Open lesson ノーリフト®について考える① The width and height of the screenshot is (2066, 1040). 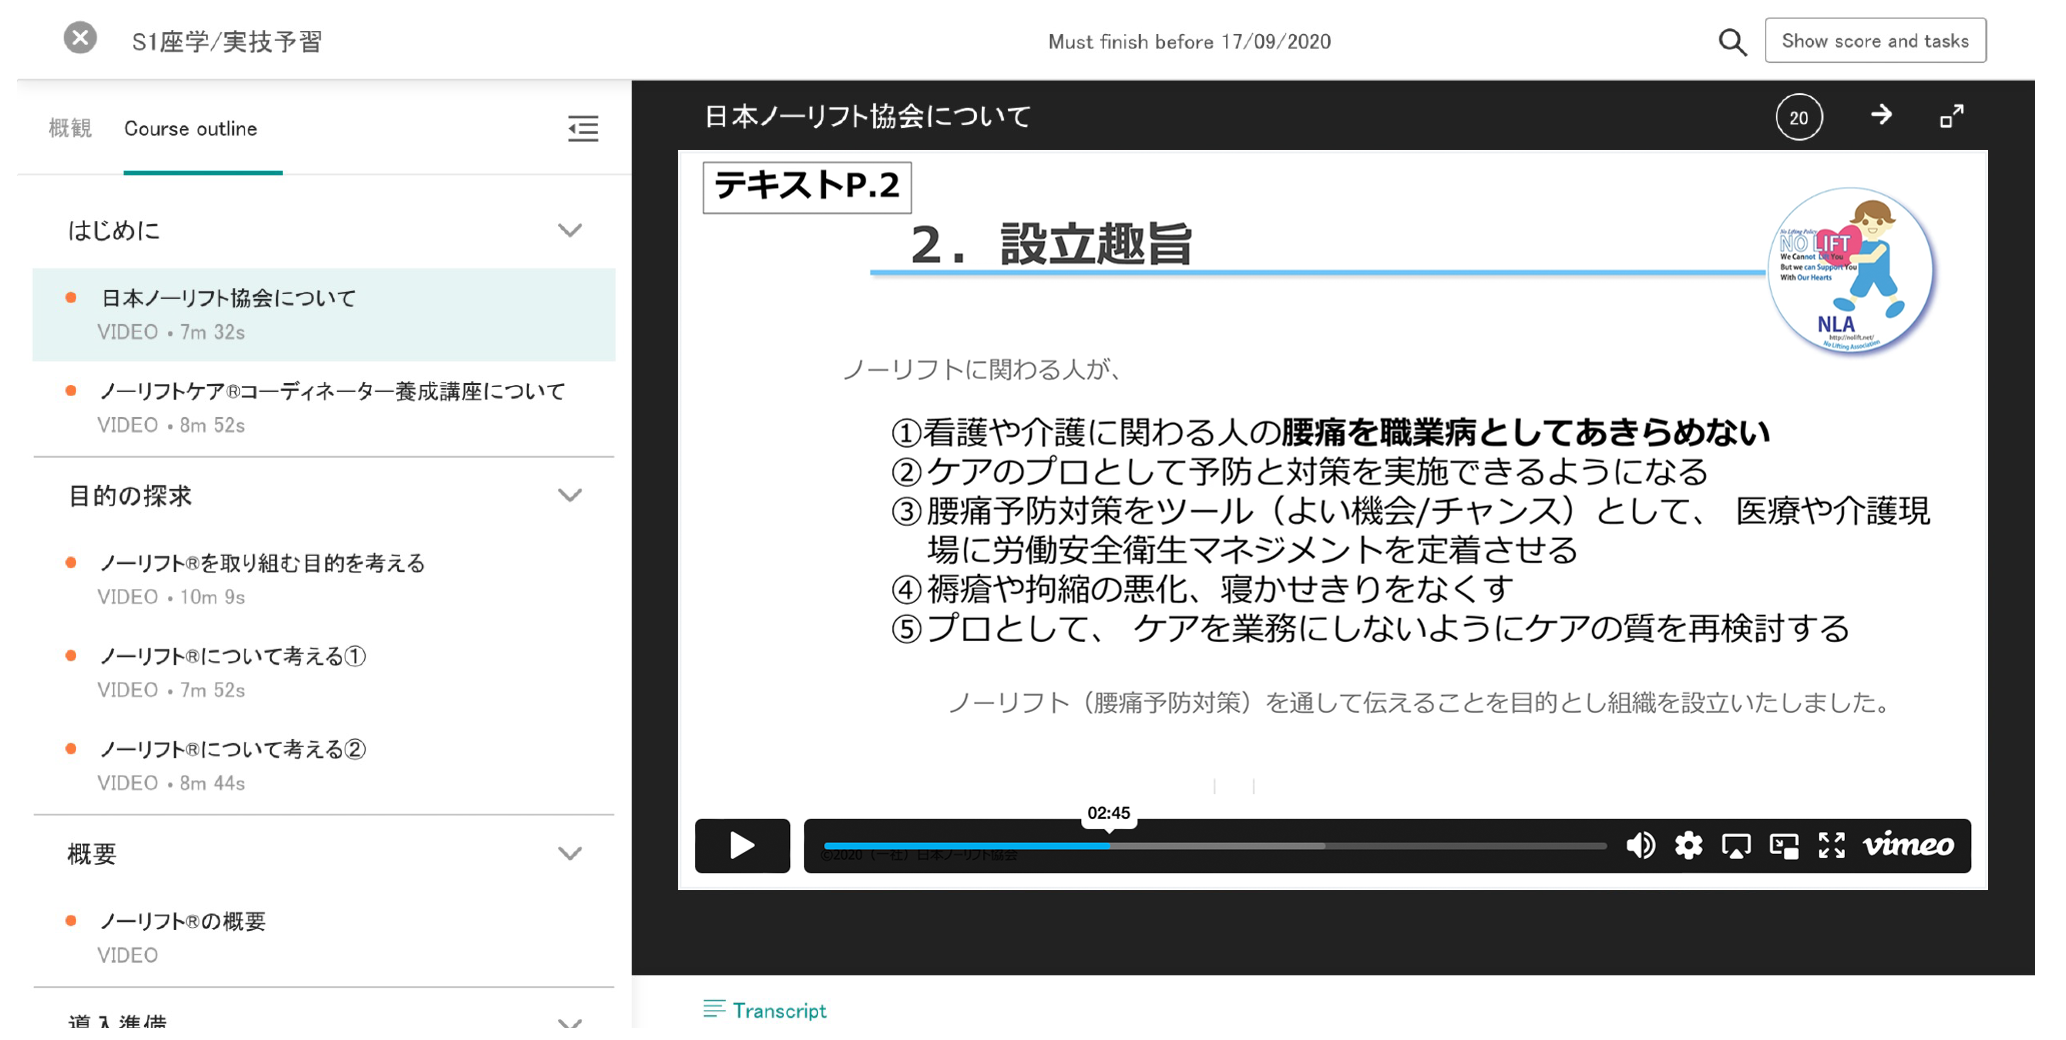[x=324, y=672]
